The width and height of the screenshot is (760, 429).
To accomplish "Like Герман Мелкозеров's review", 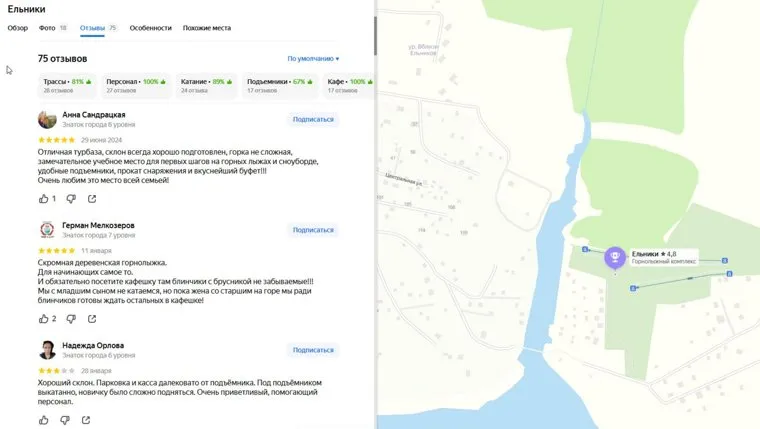I will tap(44, 319).
